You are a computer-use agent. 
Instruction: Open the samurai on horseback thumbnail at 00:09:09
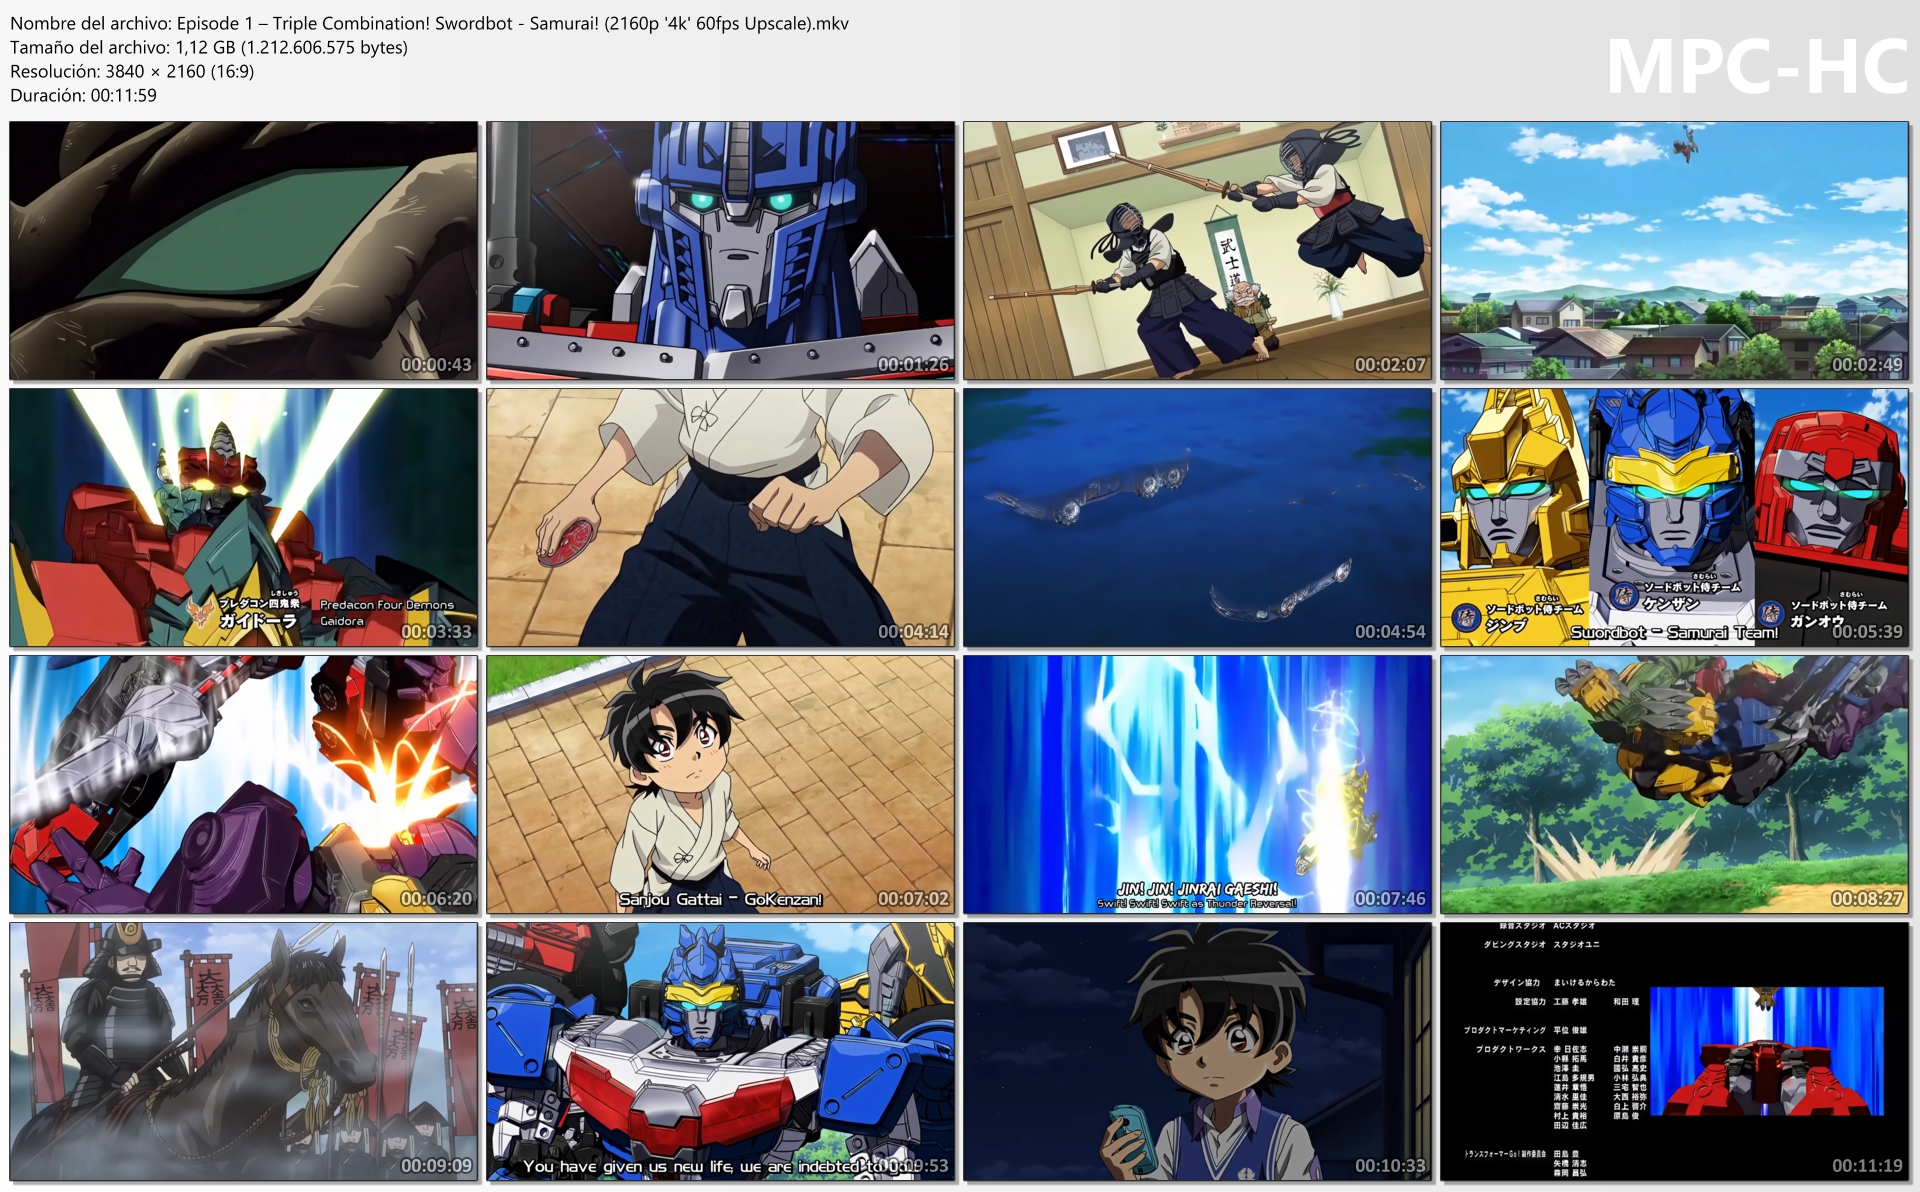pyautogui.click(x=244, y=1052)
